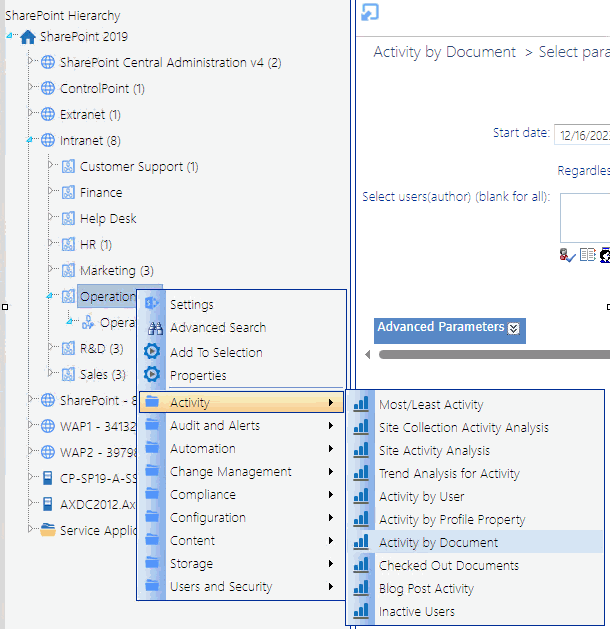Click the pop-out window icon at top

[369, 12]
